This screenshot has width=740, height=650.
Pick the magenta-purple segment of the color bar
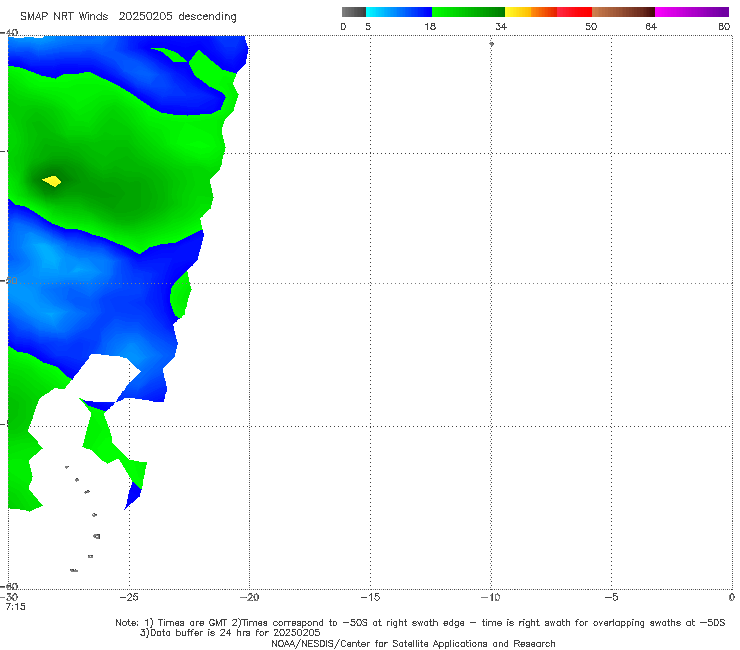coord(692,12)
